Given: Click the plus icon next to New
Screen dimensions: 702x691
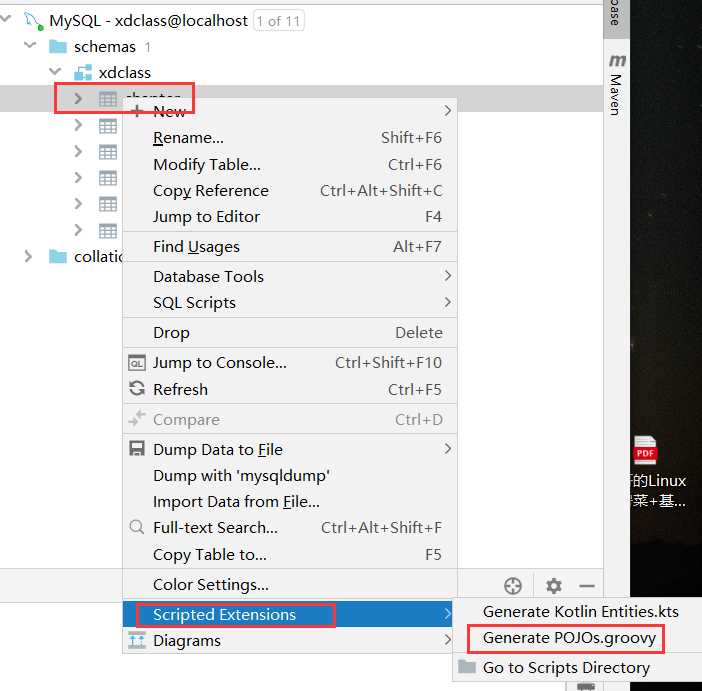Looking at the screenshot, I should point(137,111).
